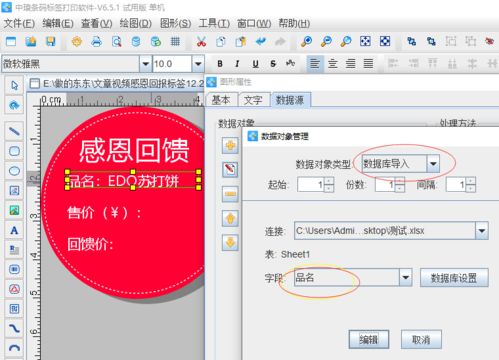This screenshot has height=360, width=499.
Task: Apply Italic formatting
Action: click(x=237, y=64)
